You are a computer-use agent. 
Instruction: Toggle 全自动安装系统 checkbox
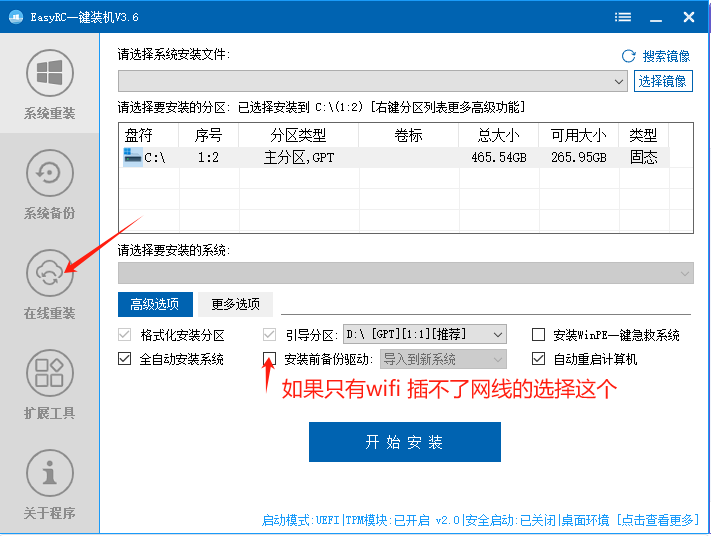124,359
